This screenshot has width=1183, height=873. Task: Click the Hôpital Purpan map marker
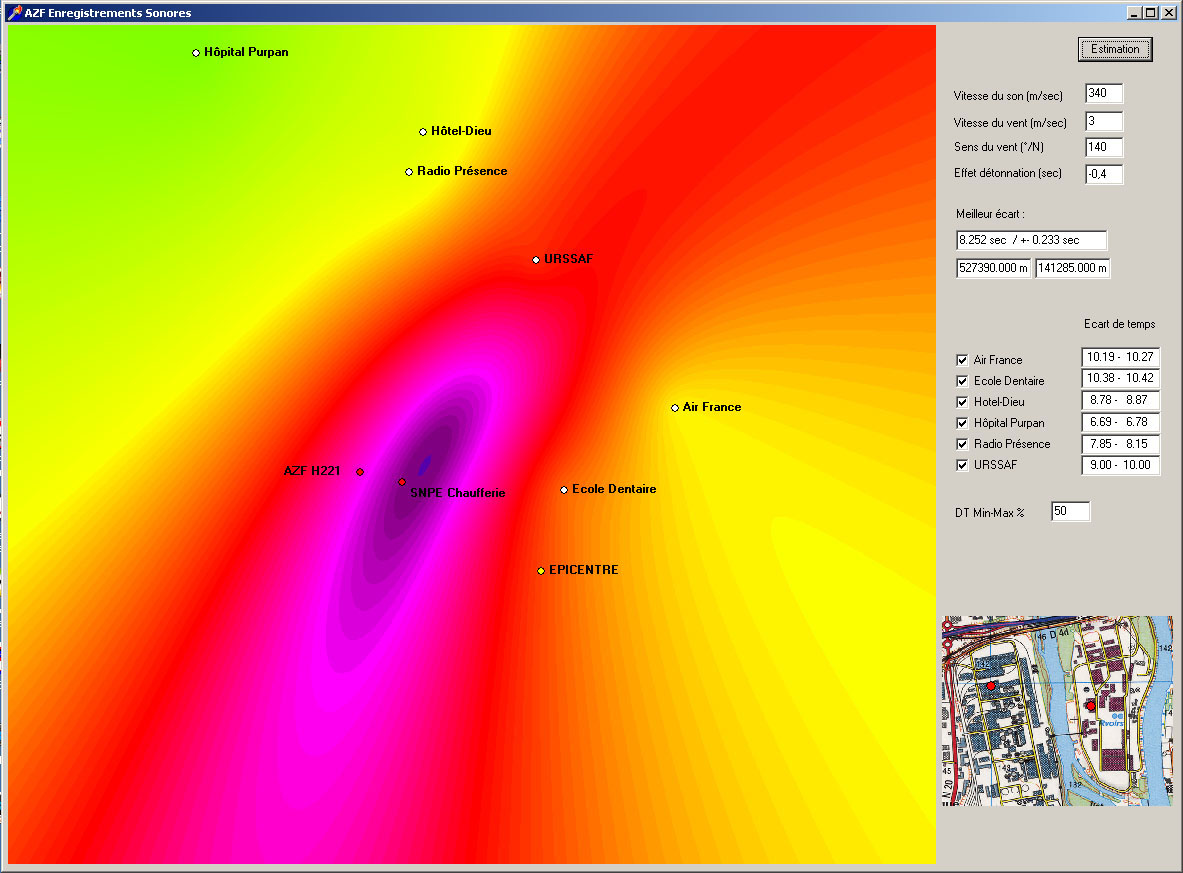(x=196, y=53)
